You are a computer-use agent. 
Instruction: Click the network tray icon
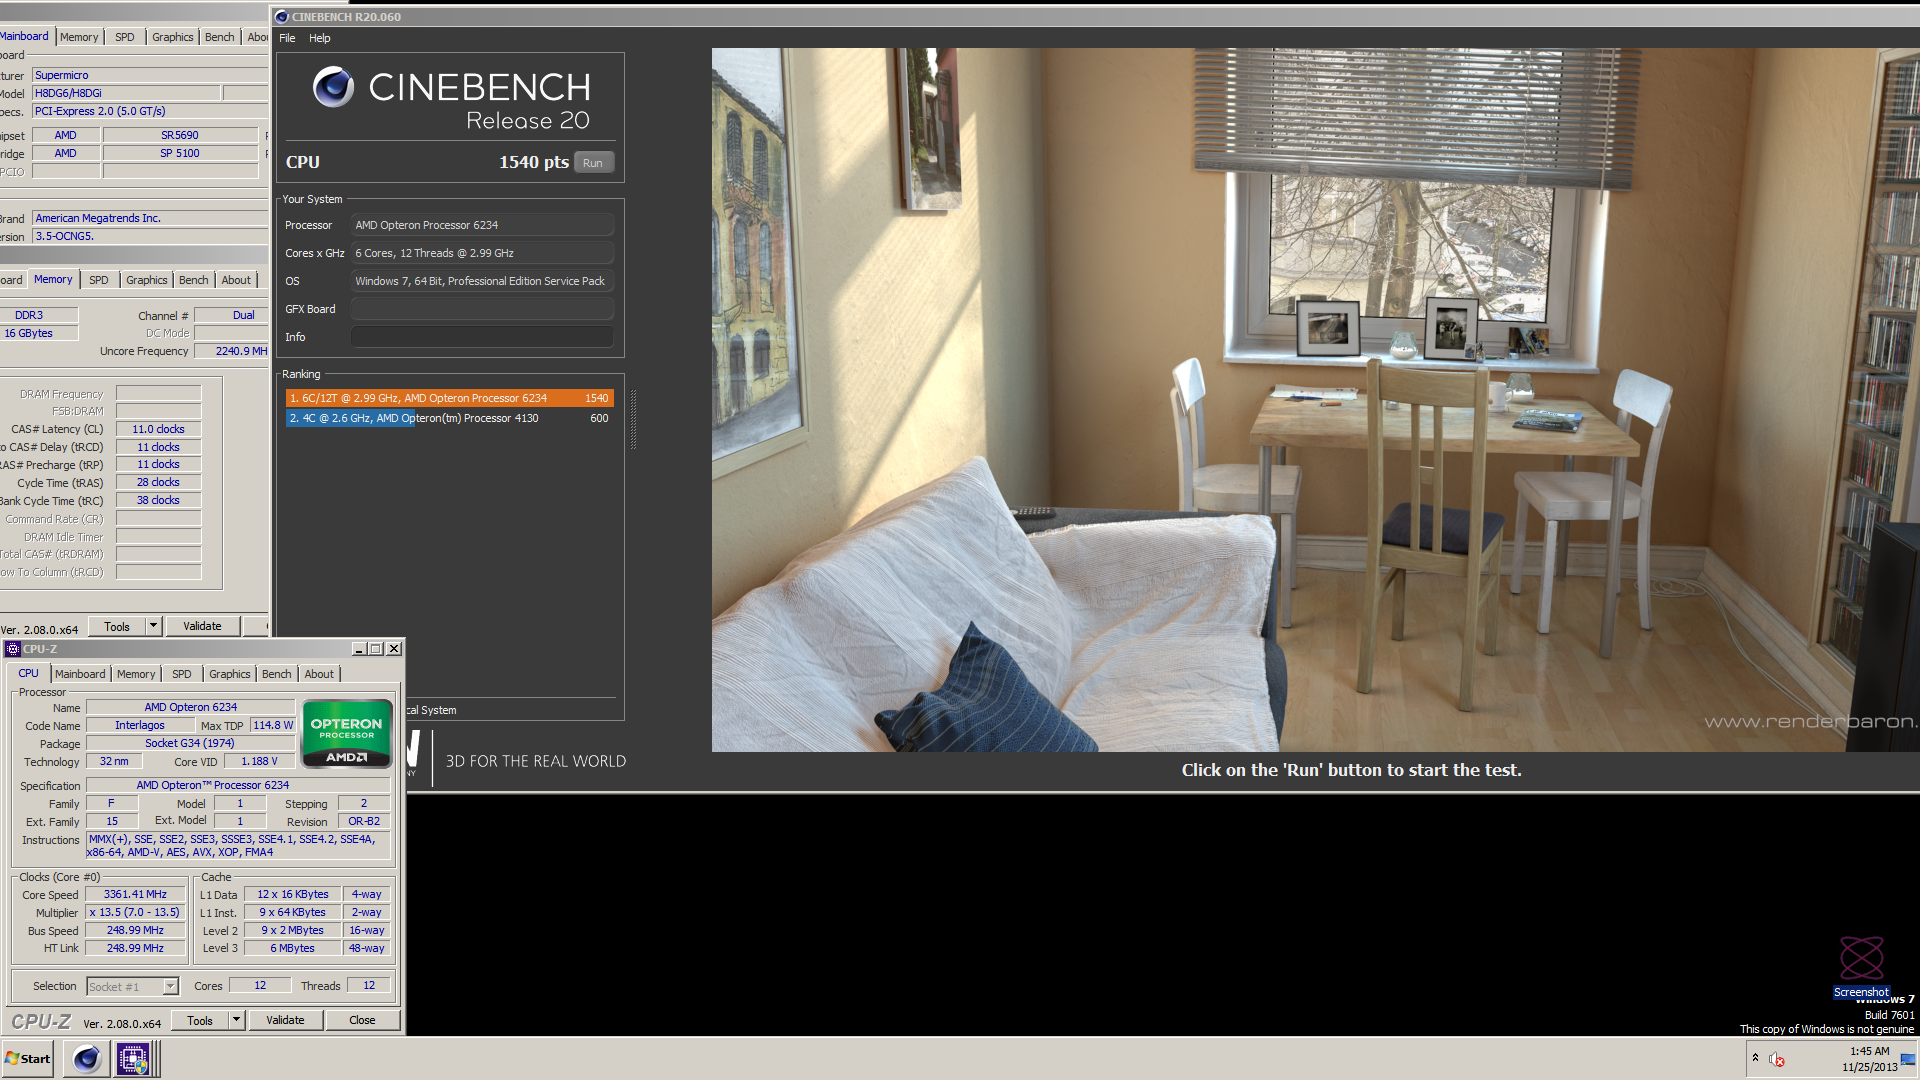(1908, 1059)
